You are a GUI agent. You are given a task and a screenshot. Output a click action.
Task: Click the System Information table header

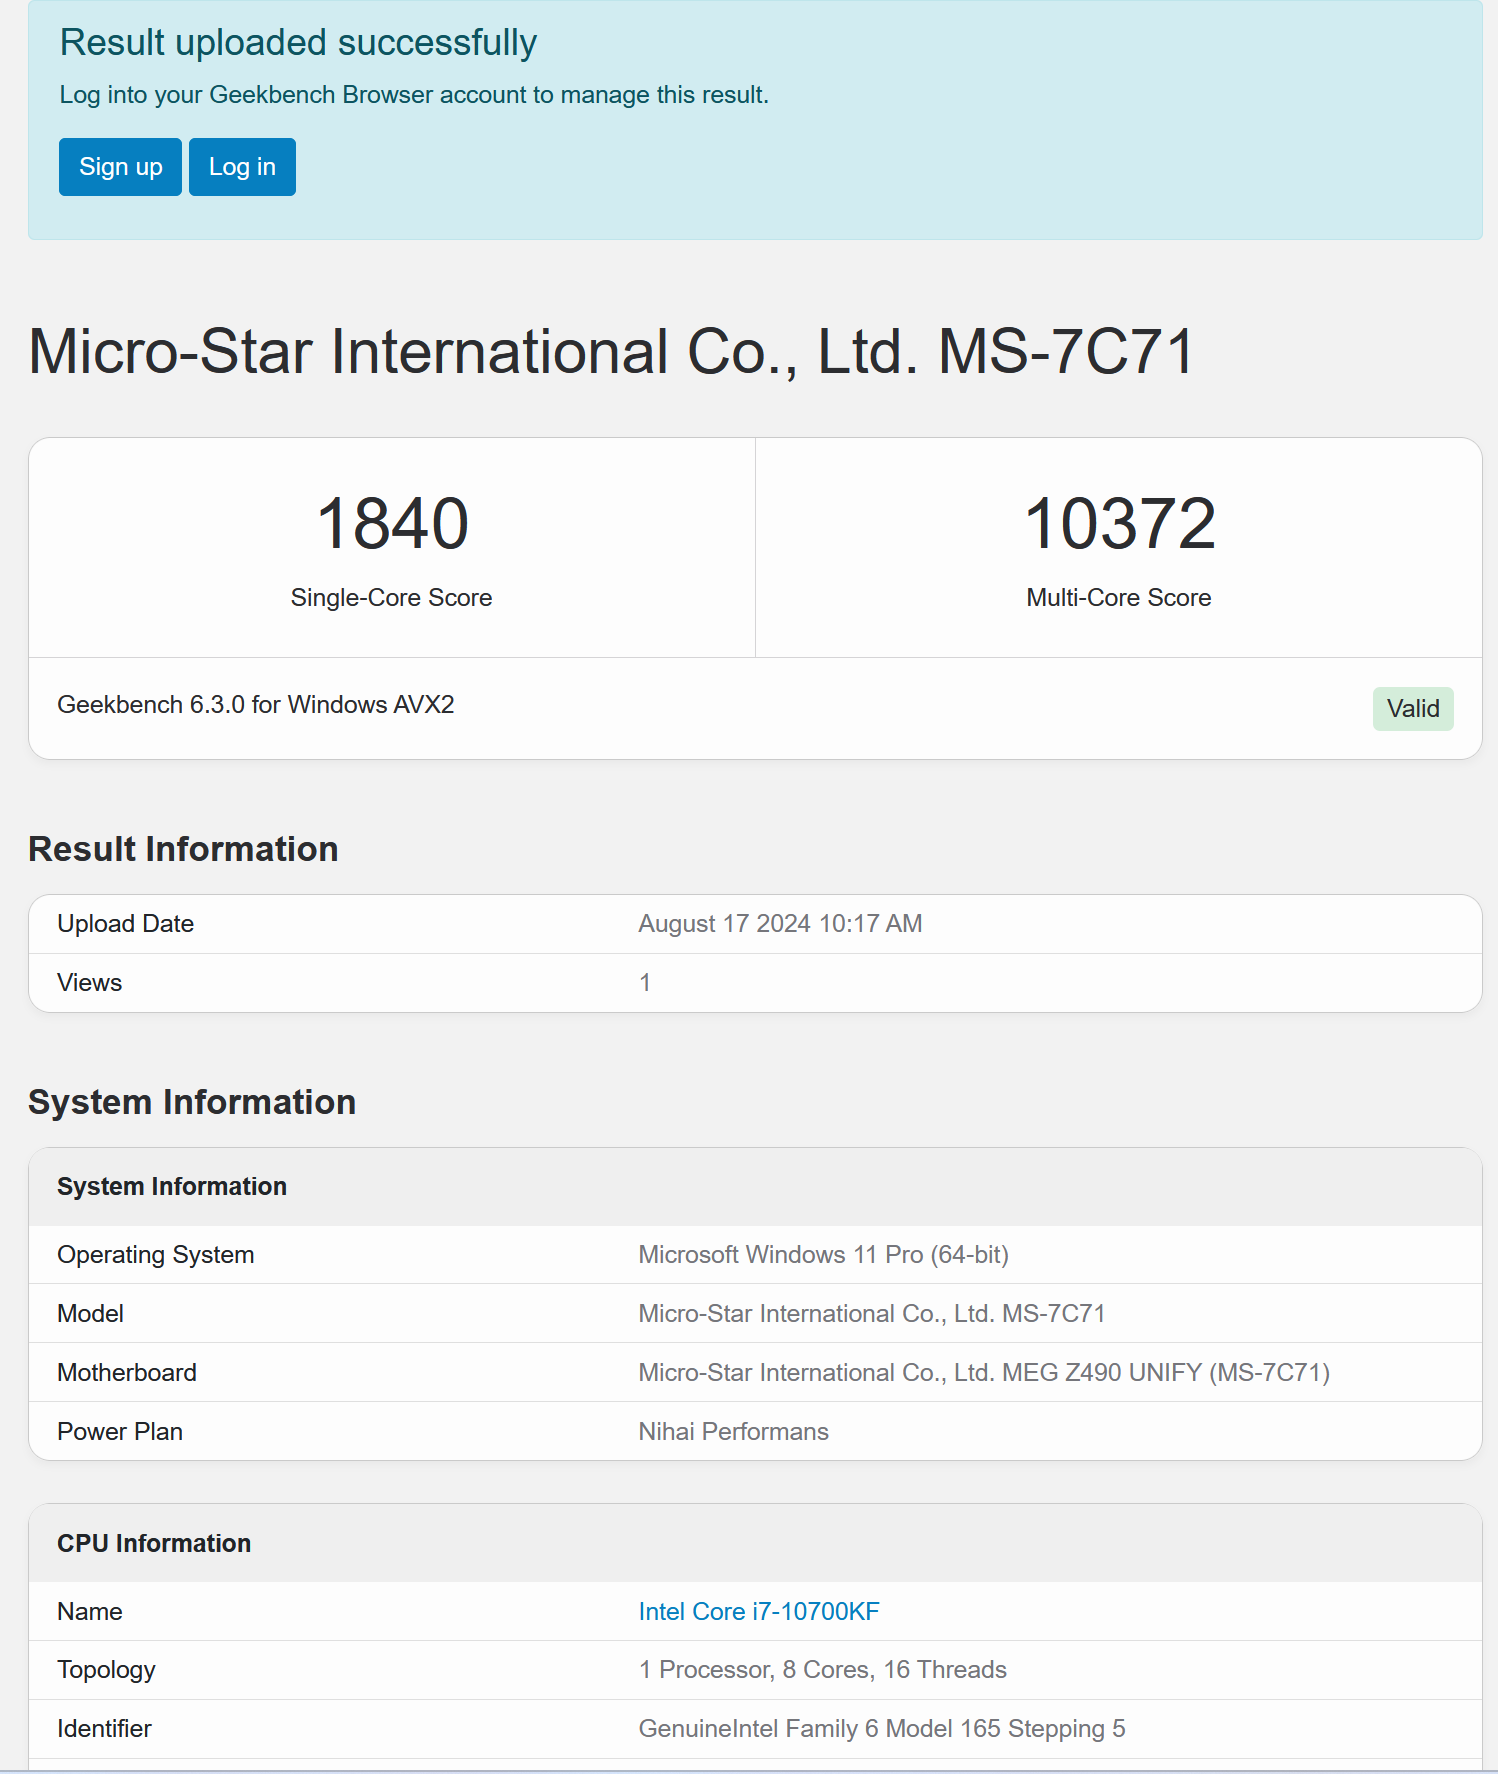[x=172, y=1186]
